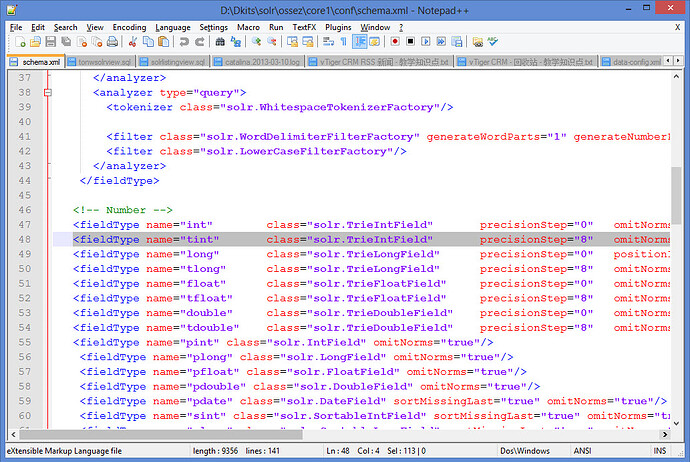Viewport: 690px width, 462px height.
Task: Paste clipboard using the Paste icon
Action: click(x=164, y=42)
